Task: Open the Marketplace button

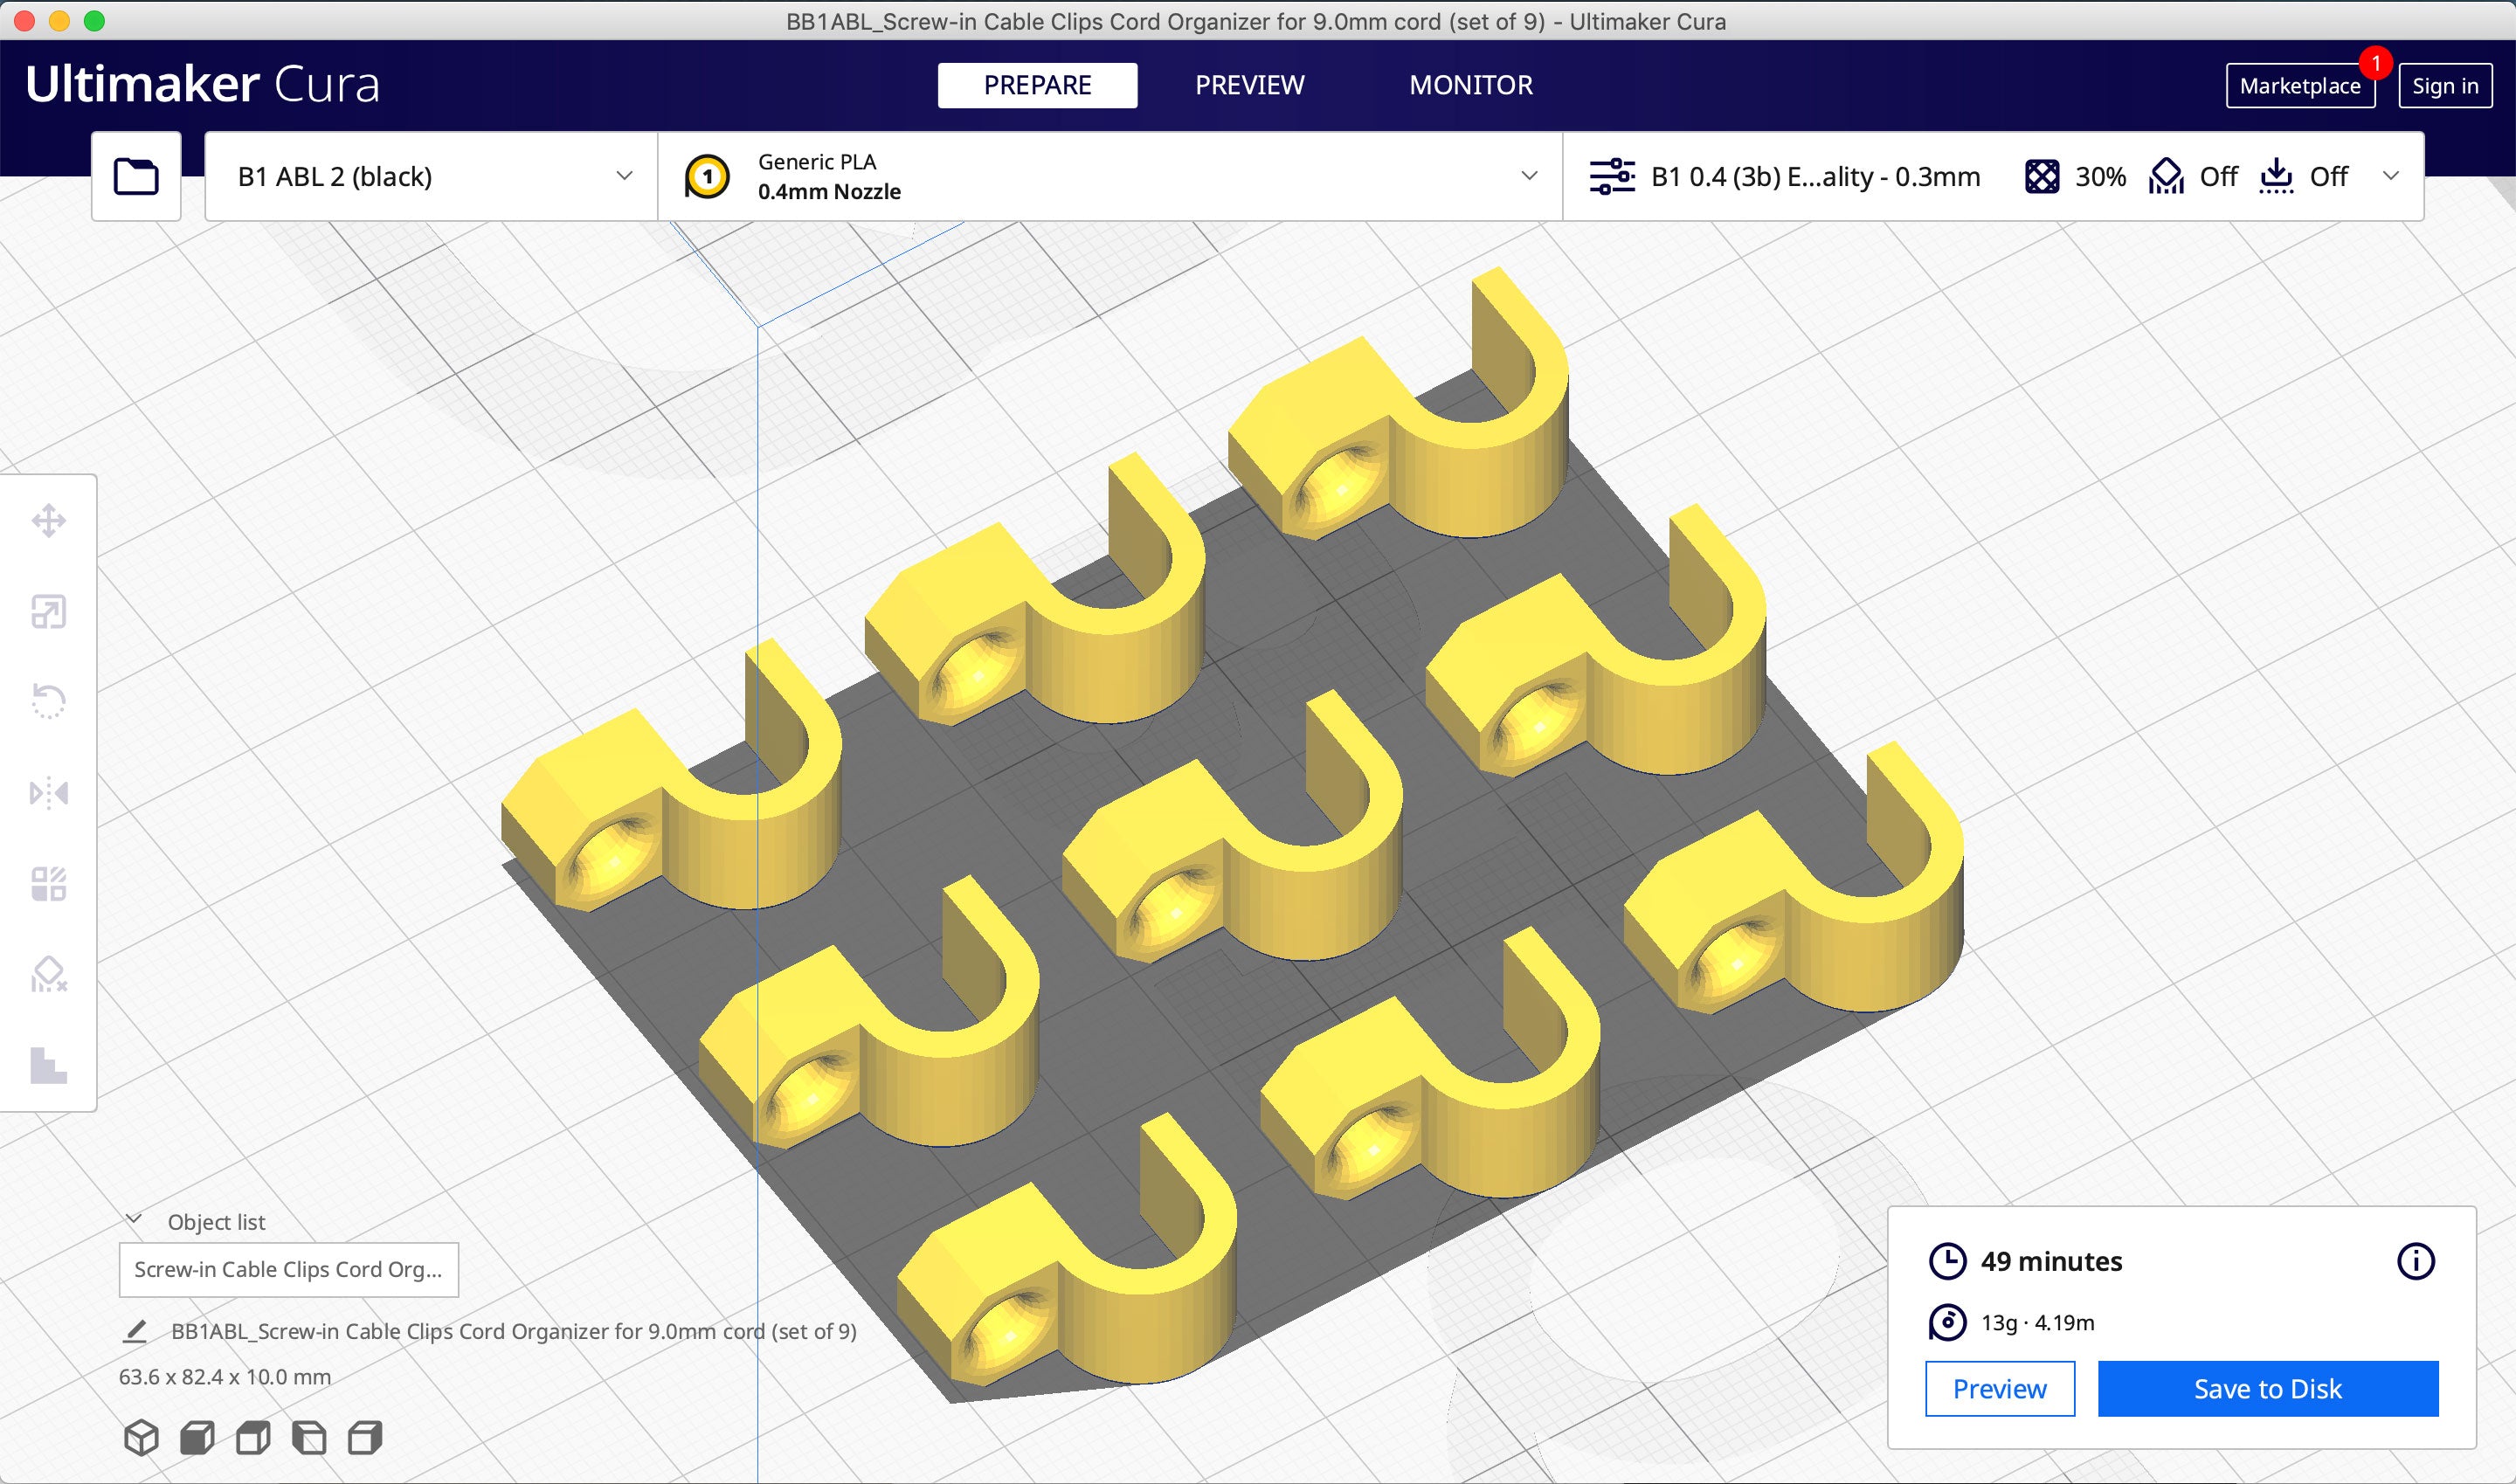Action: click(x=2299, y=86)
